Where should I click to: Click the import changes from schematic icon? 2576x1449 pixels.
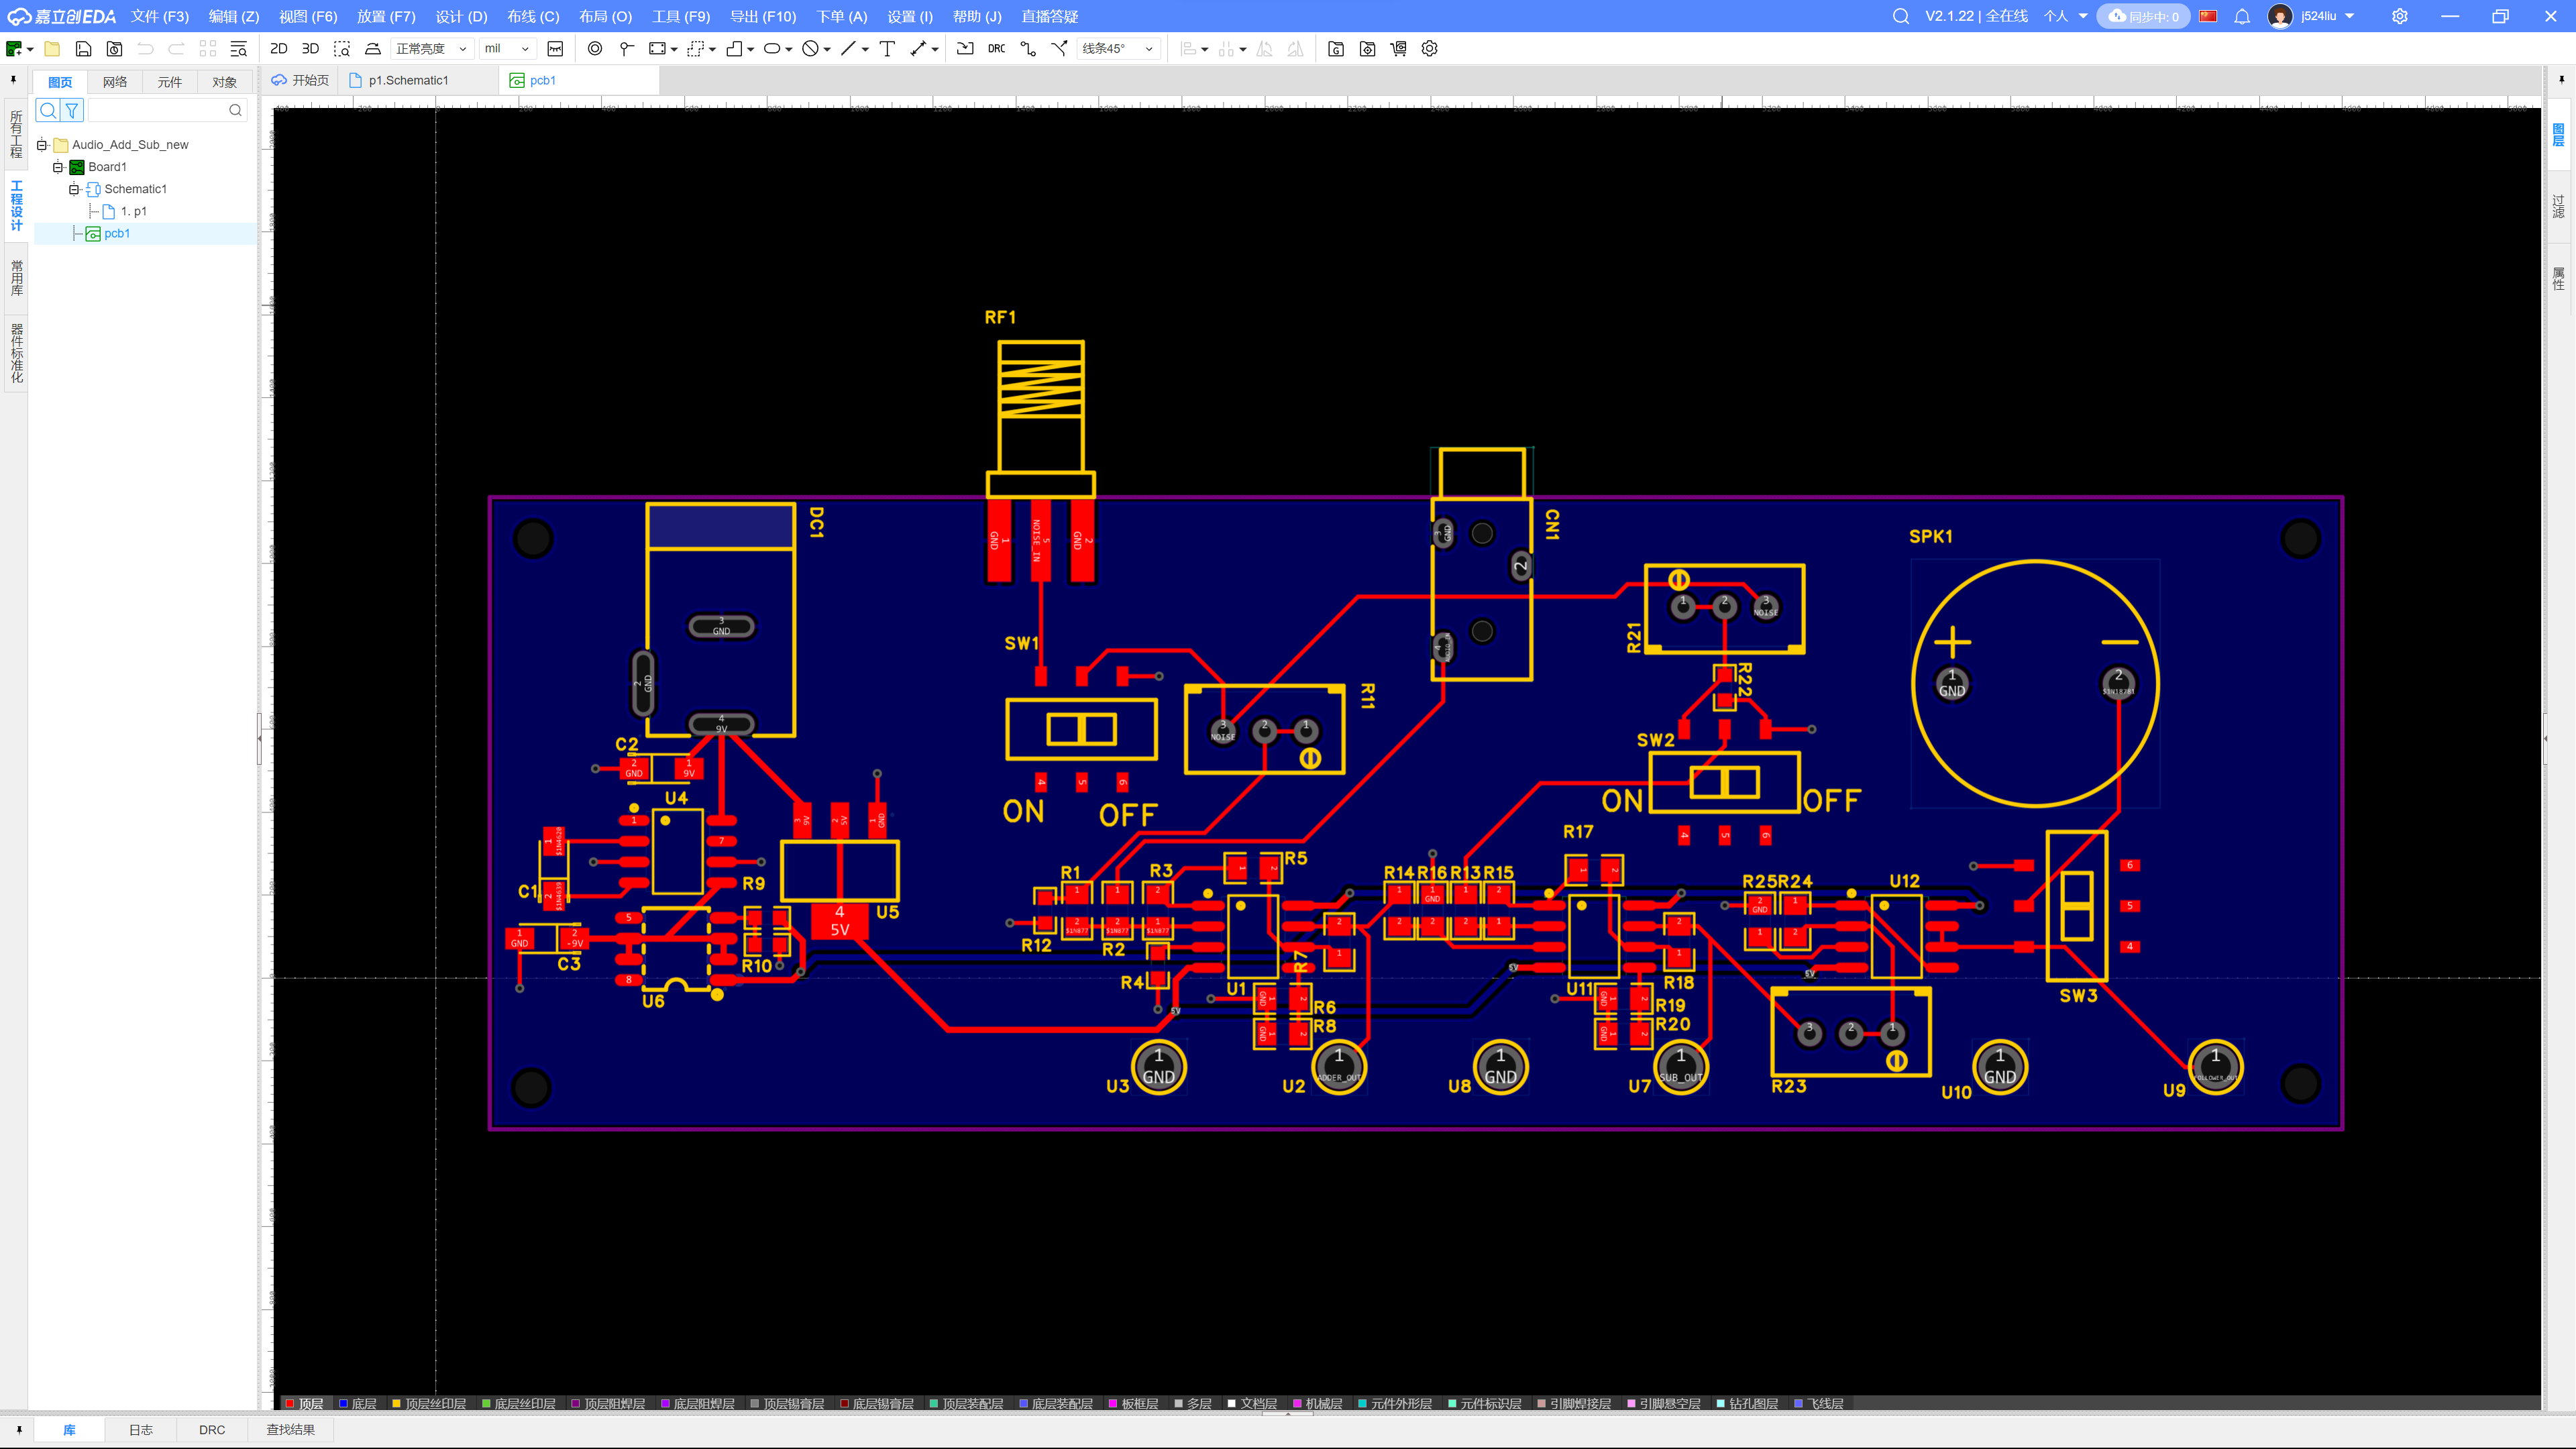(965, 49)
